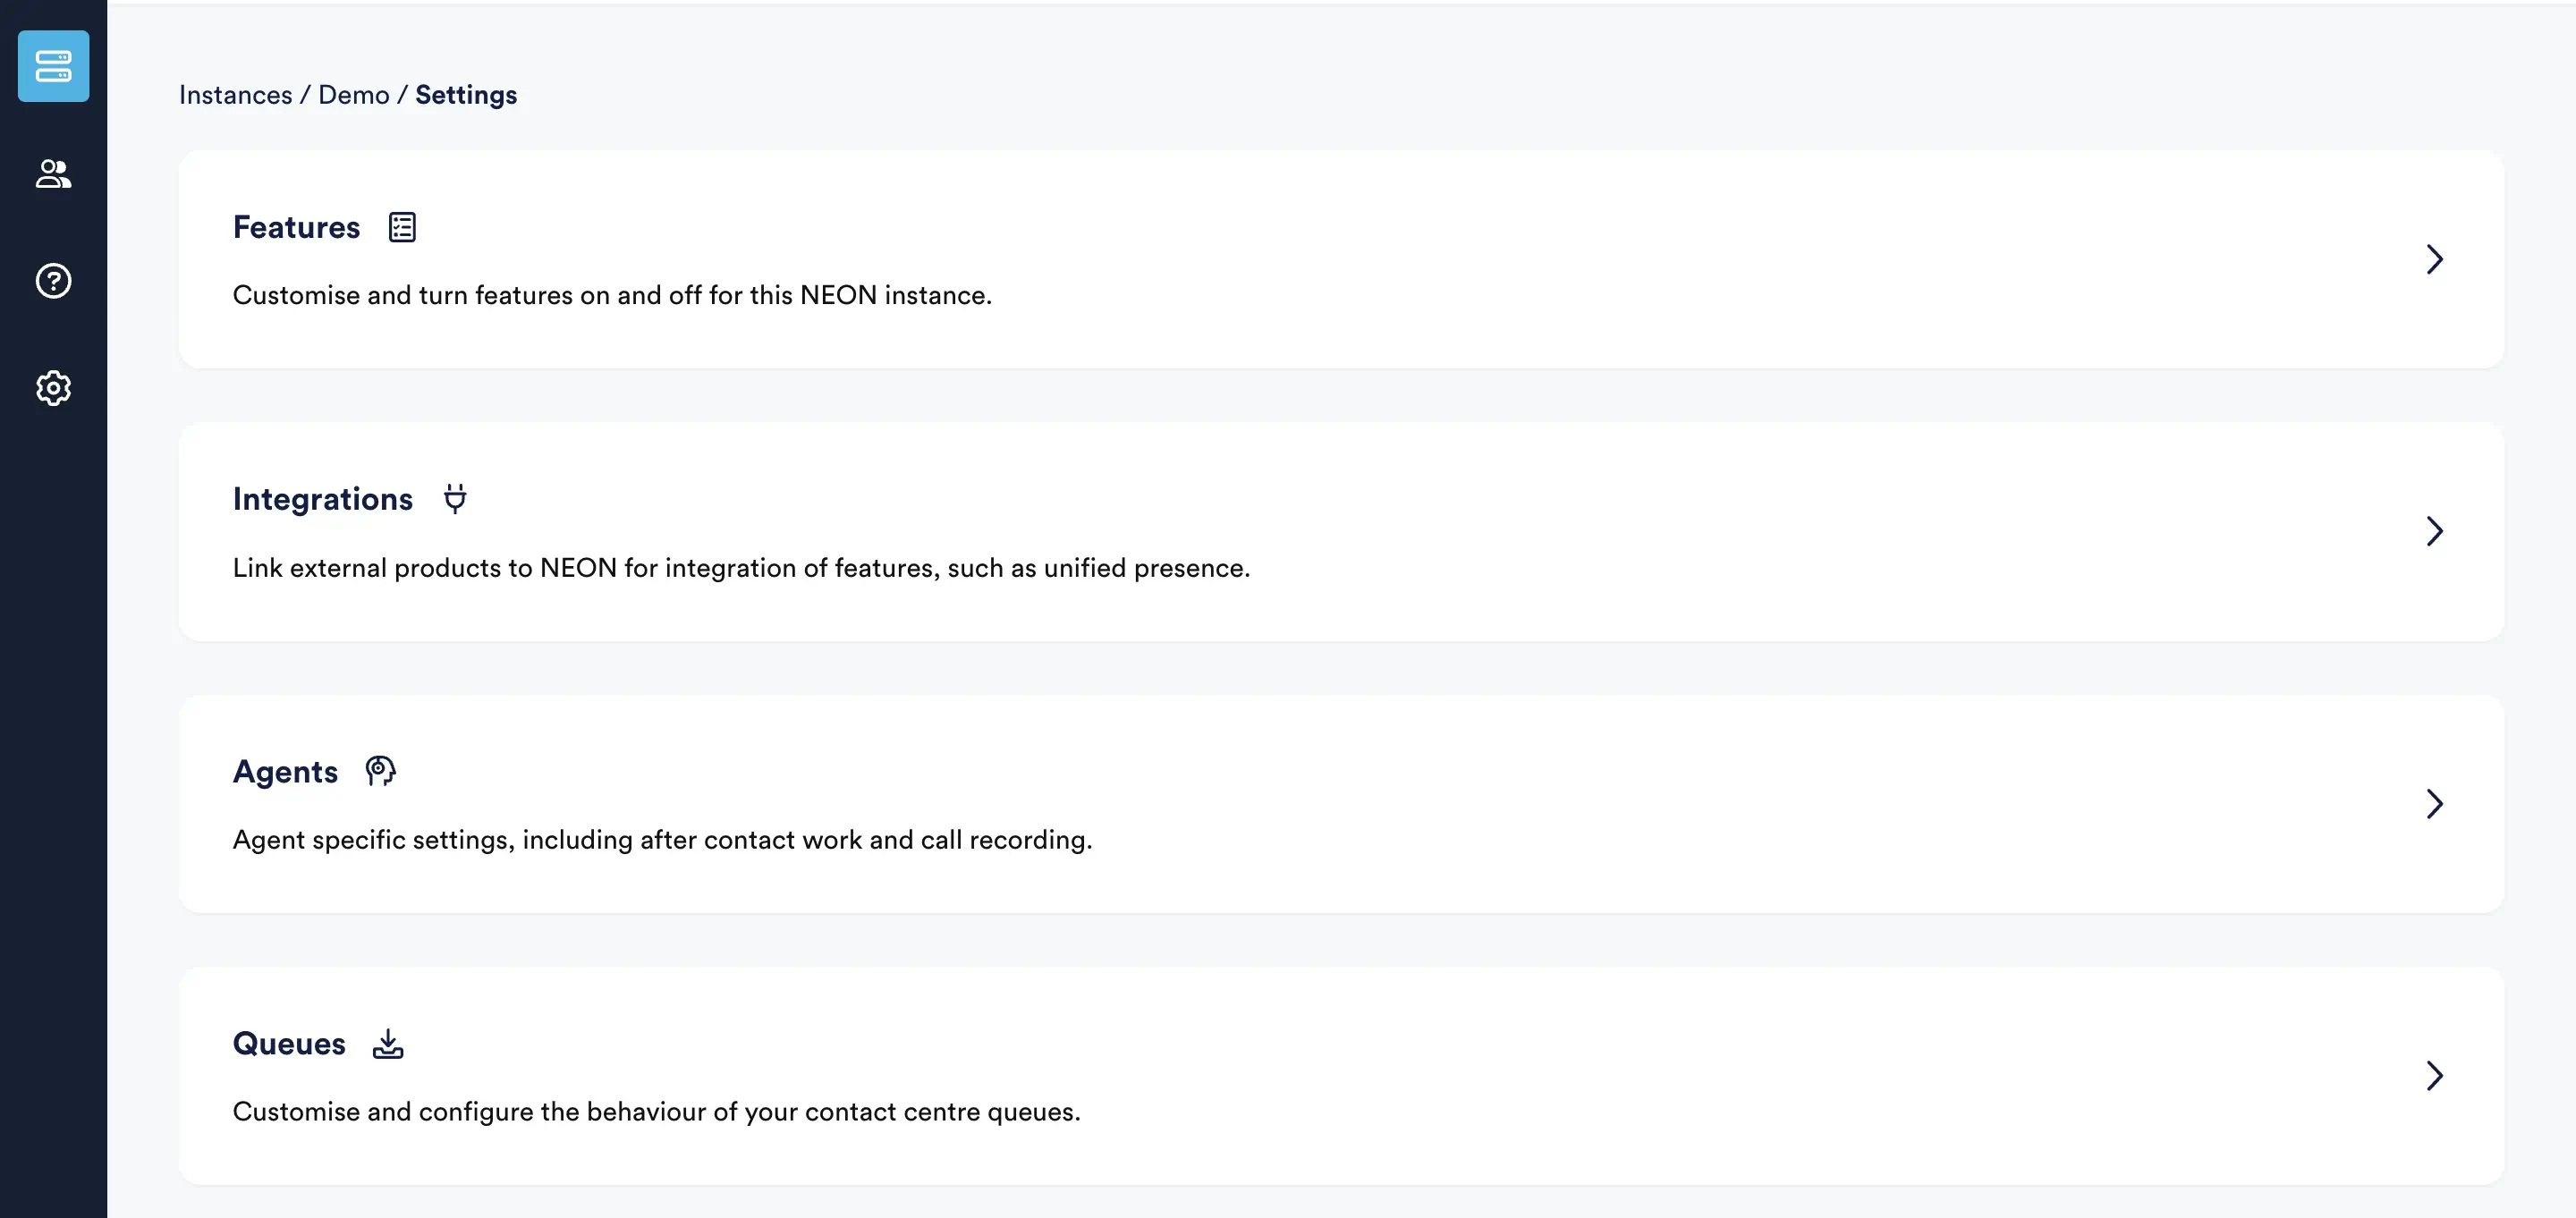The image size is (2576, 1218).
Task: Open the Queues heading
Action: (x=289, y=1044)
